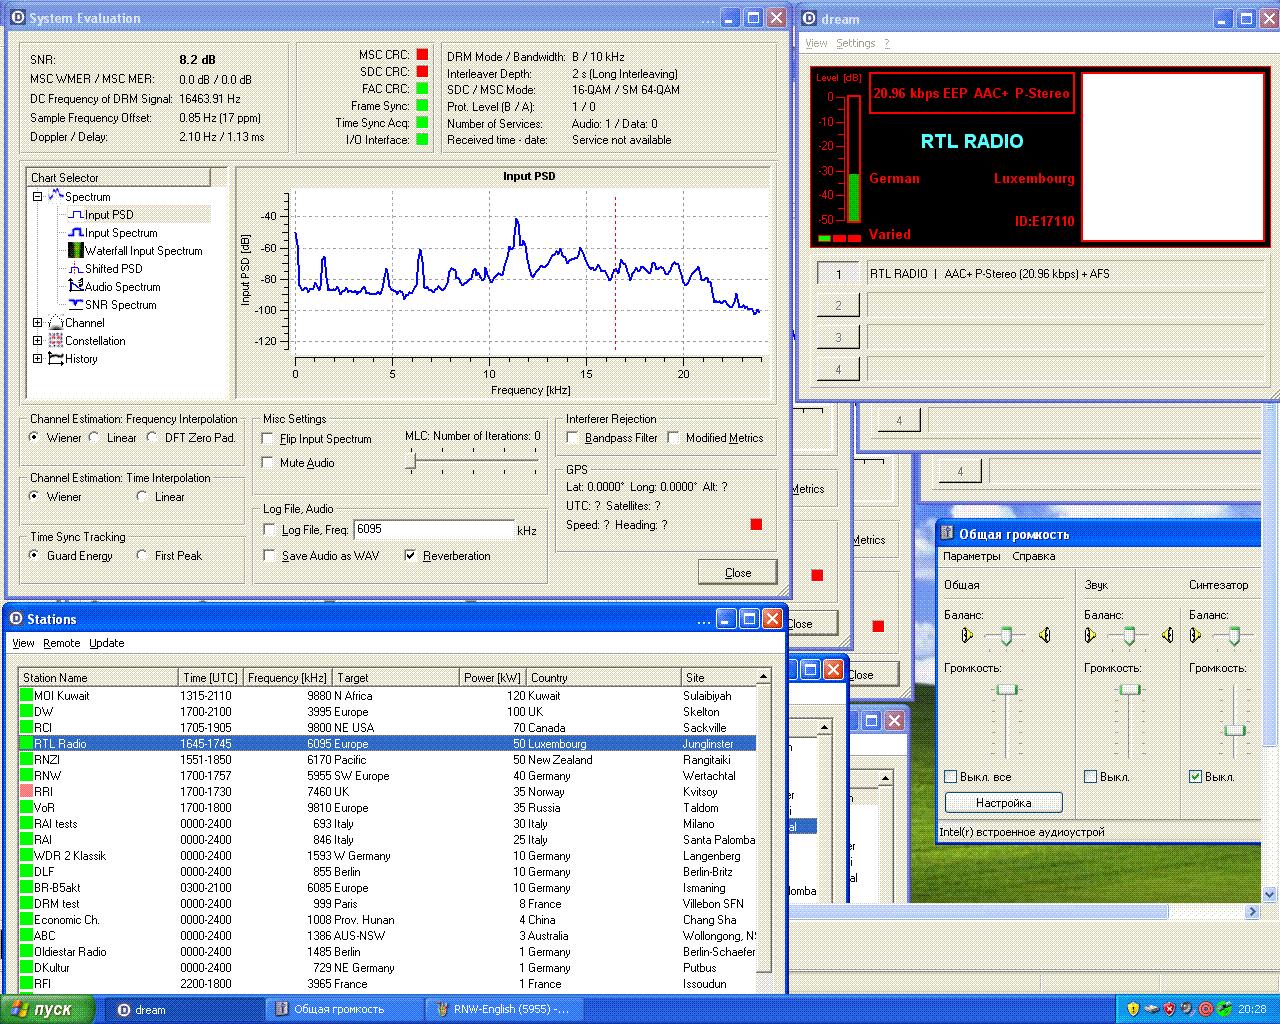
Task: Click the Настройка button
Action: [x=1003, y=803]
